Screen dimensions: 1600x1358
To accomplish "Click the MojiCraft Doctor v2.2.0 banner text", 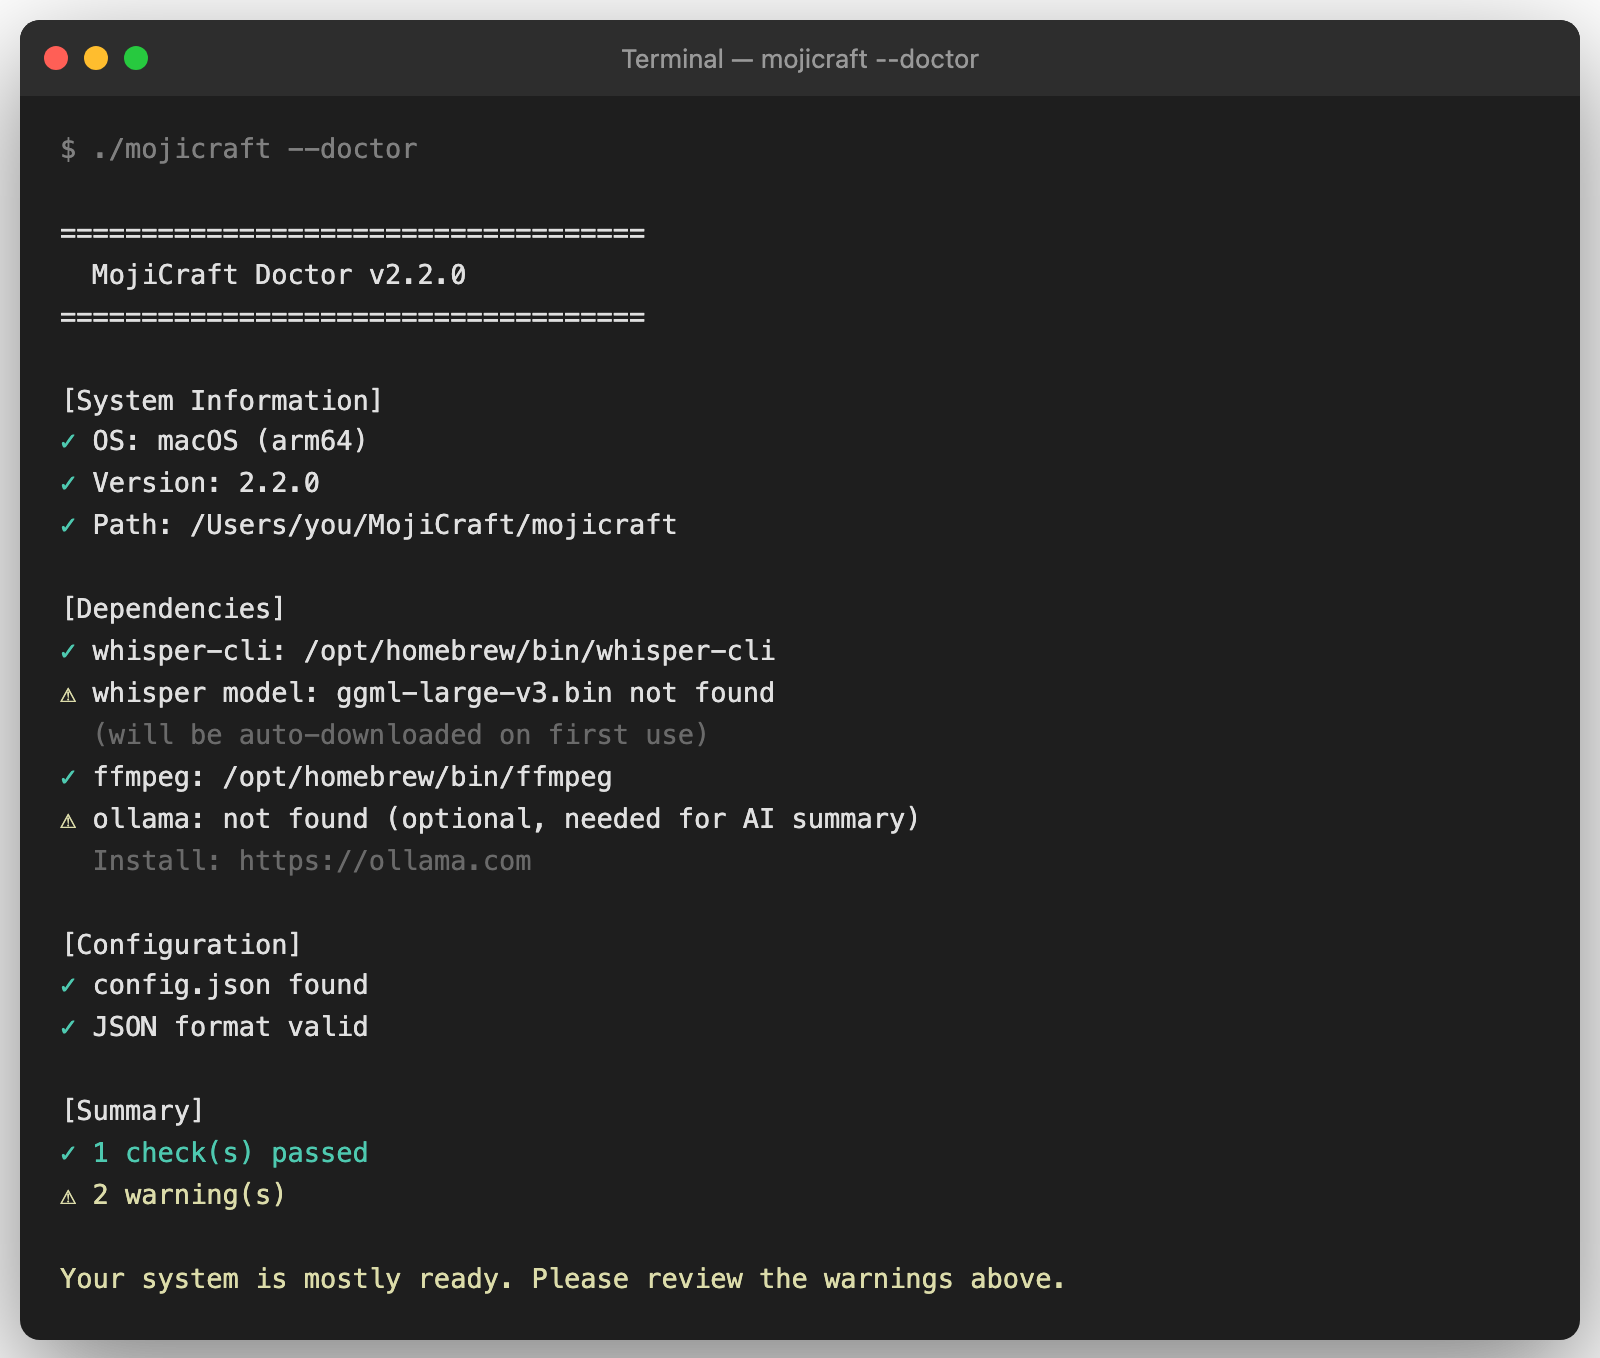I will 279,275.
